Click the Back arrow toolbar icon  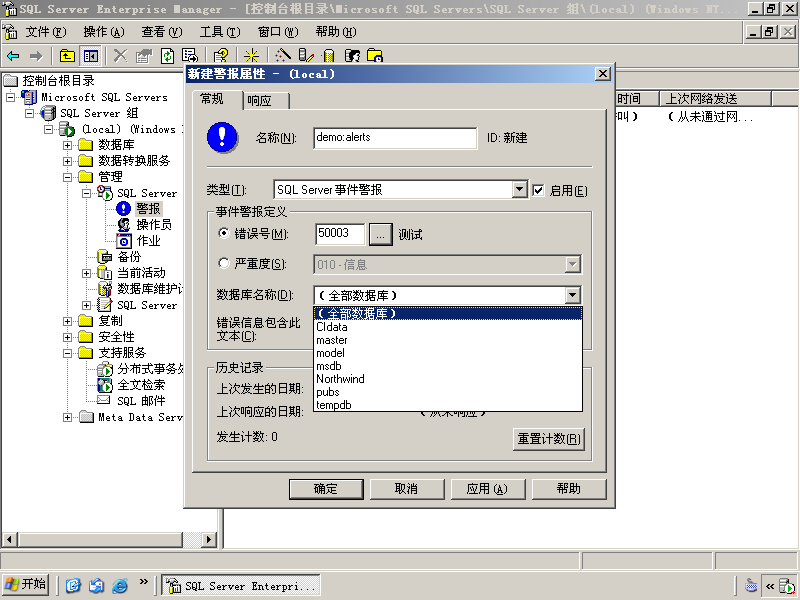tap(13, 56)
